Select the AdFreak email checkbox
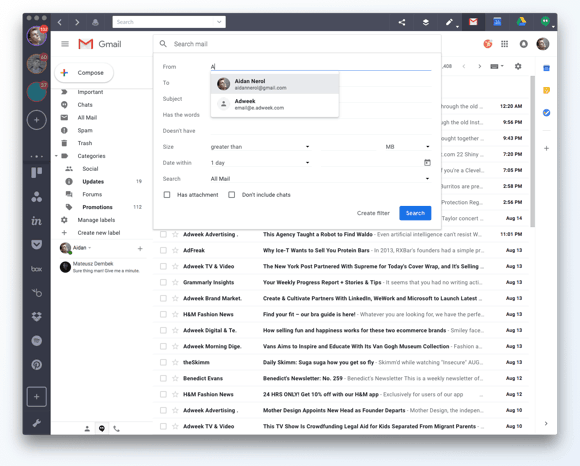 tap(163, 250)
